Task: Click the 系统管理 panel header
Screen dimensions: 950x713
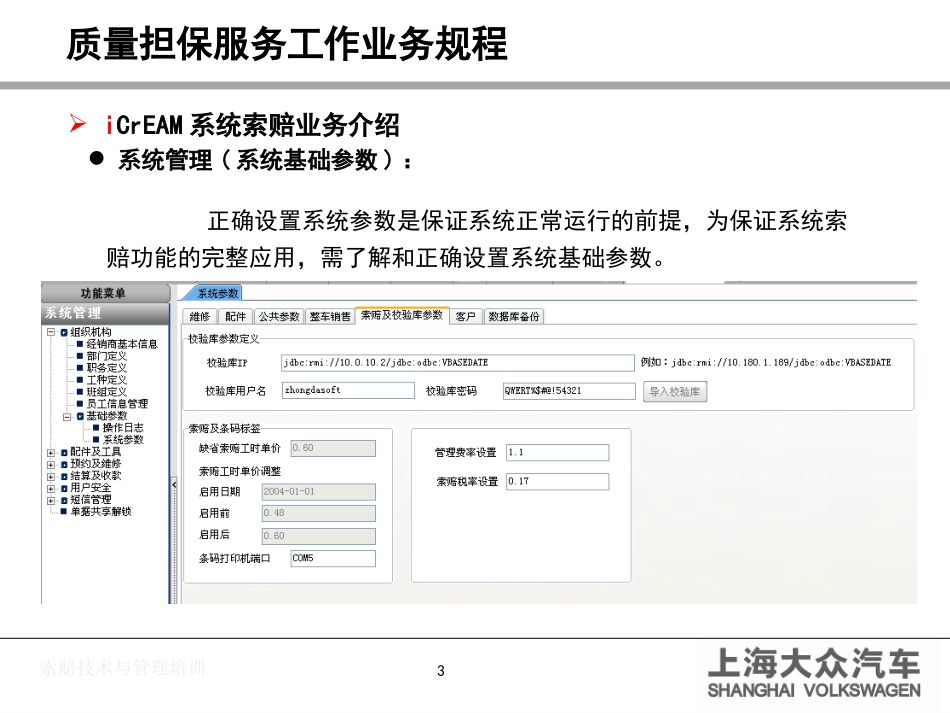Action: [105, 313]
